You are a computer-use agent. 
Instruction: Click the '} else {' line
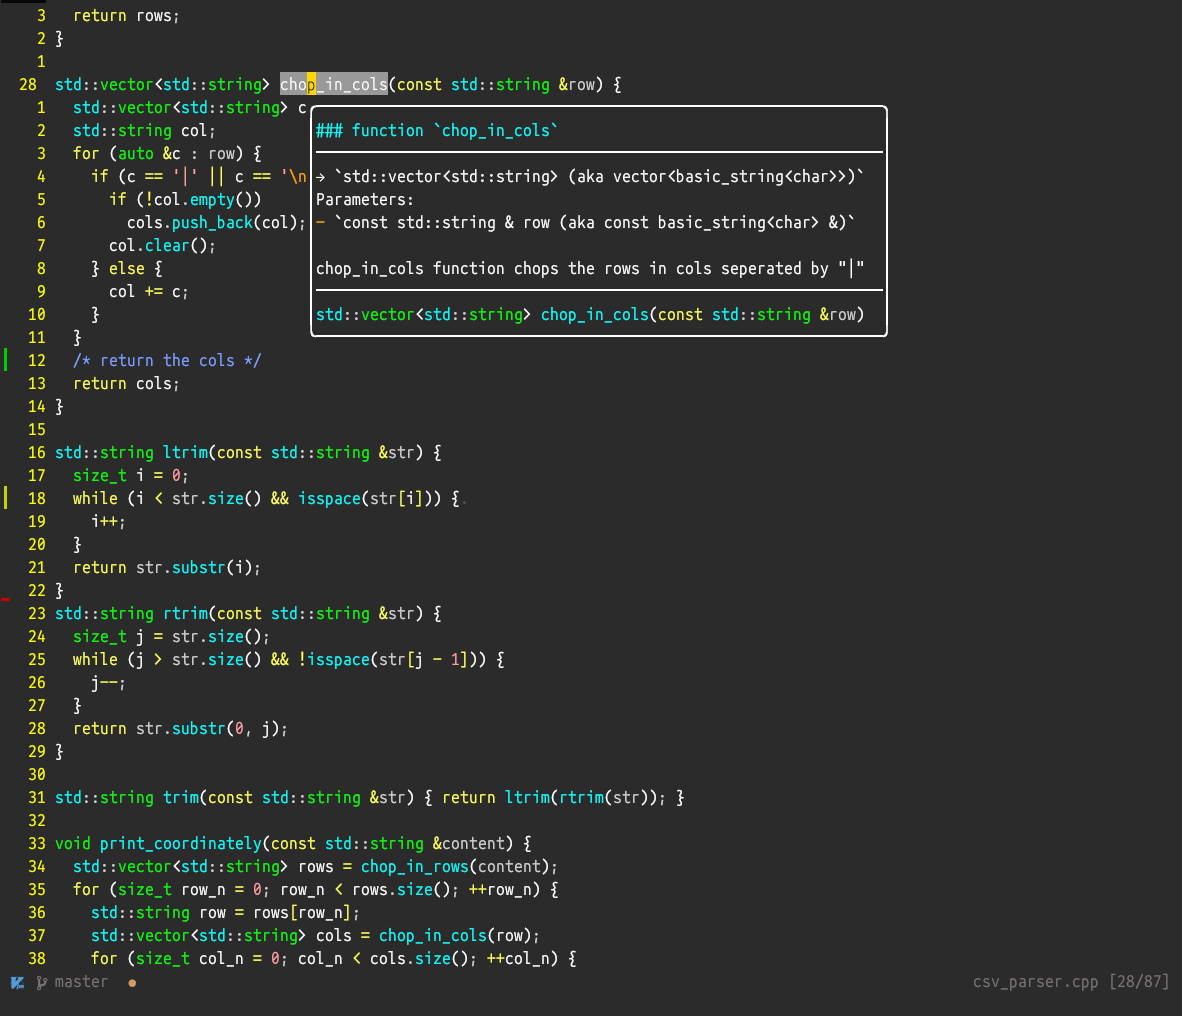coord(126,268)
